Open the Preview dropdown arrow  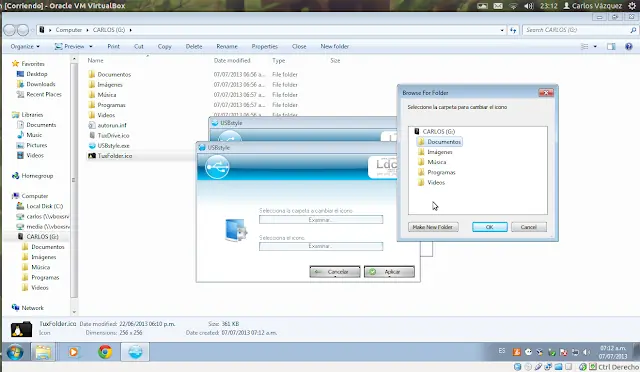(91, 47)
